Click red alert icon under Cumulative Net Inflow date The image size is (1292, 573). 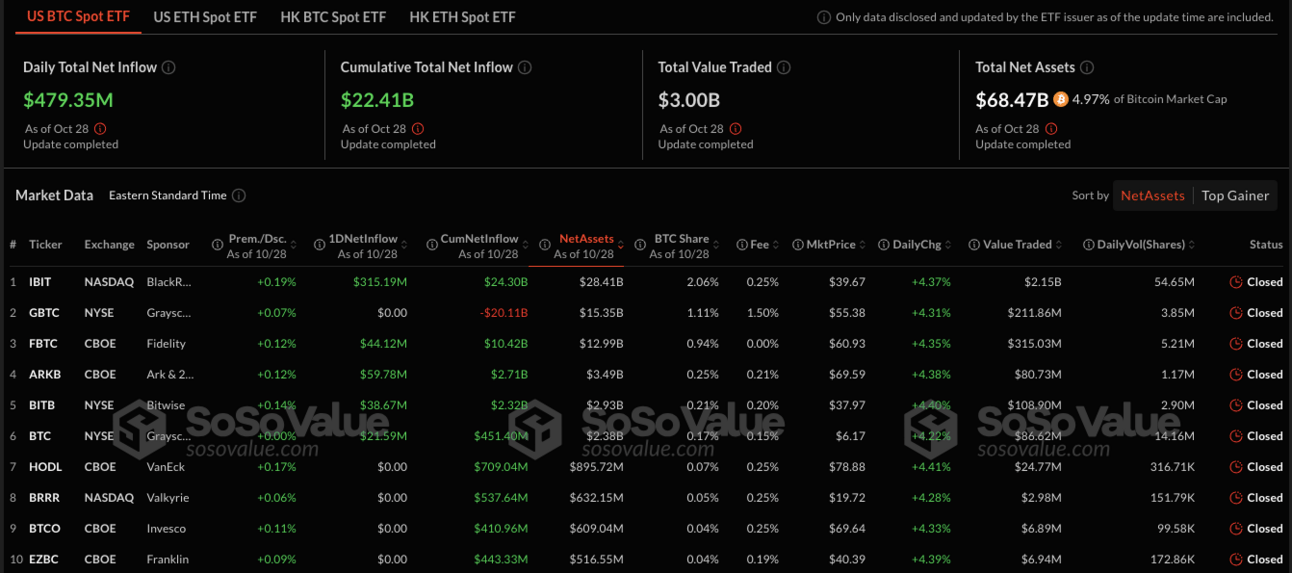point(418,129)
